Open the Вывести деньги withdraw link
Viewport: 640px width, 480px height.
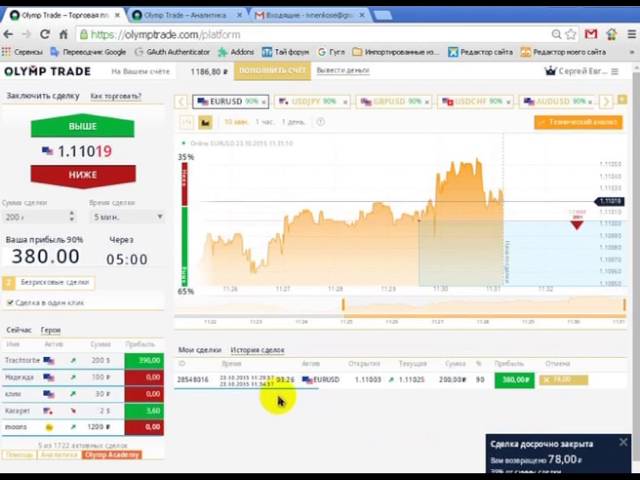342,71
